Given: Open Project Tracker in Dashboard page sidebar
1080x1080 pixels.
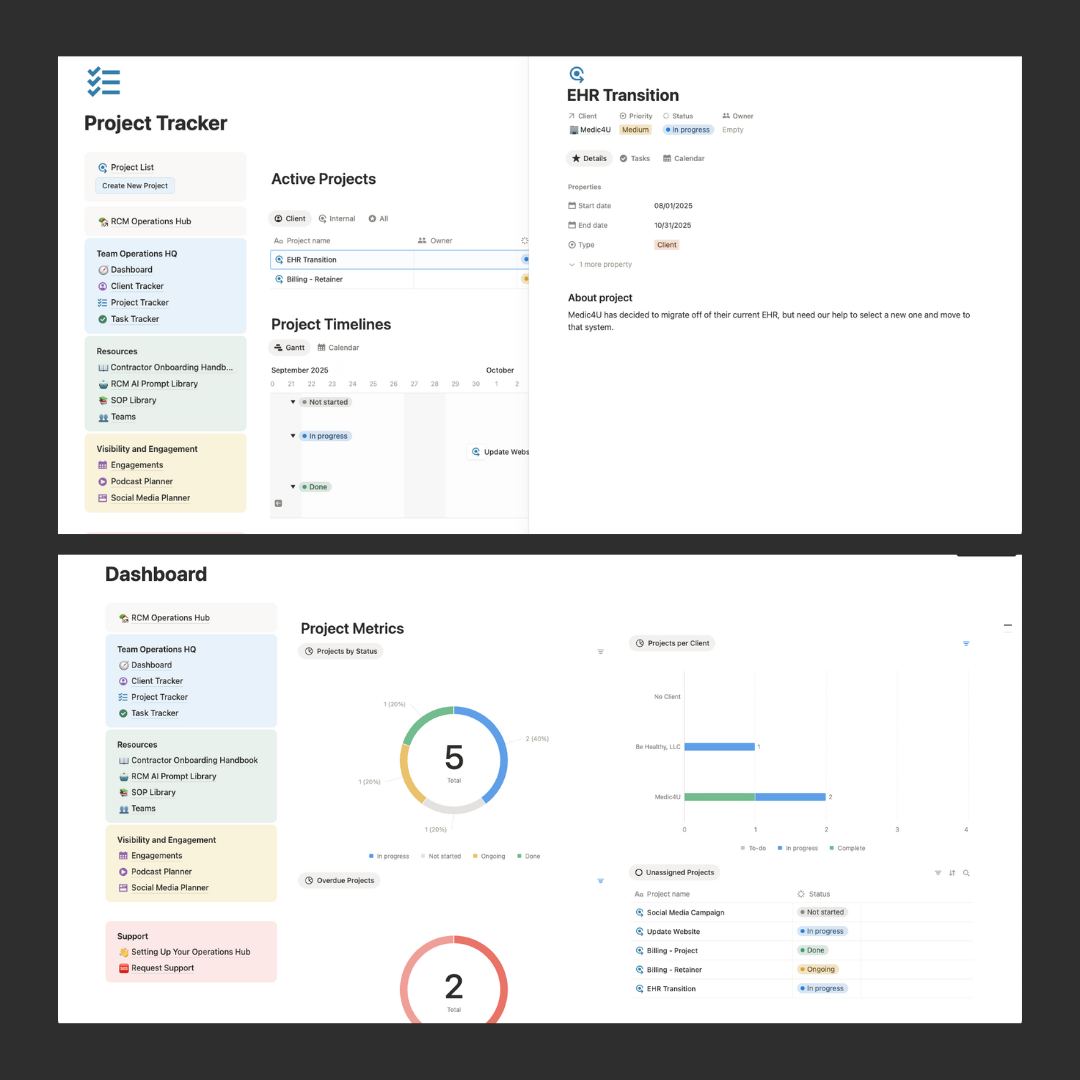Looking at the screenshot, I should [153, 697].
